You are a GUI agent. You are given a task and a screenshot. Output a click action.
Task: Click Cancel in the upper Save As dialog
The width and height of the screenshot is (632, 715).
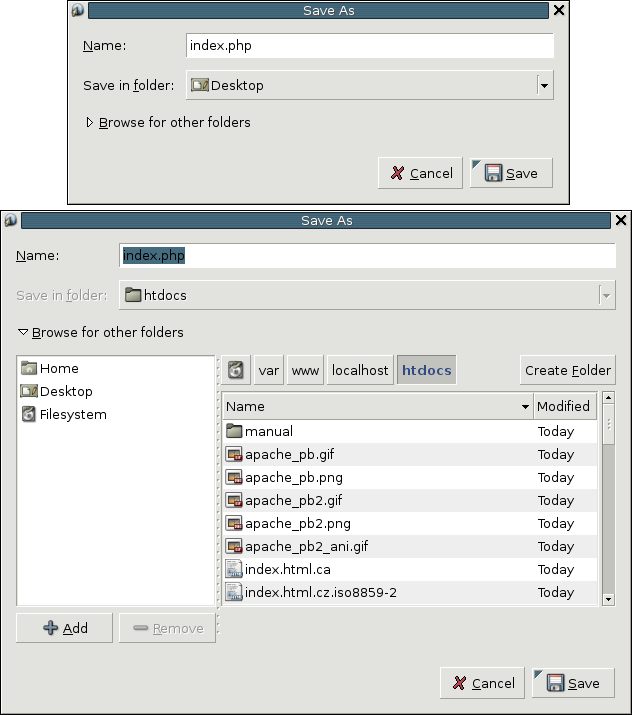[420, 173]
